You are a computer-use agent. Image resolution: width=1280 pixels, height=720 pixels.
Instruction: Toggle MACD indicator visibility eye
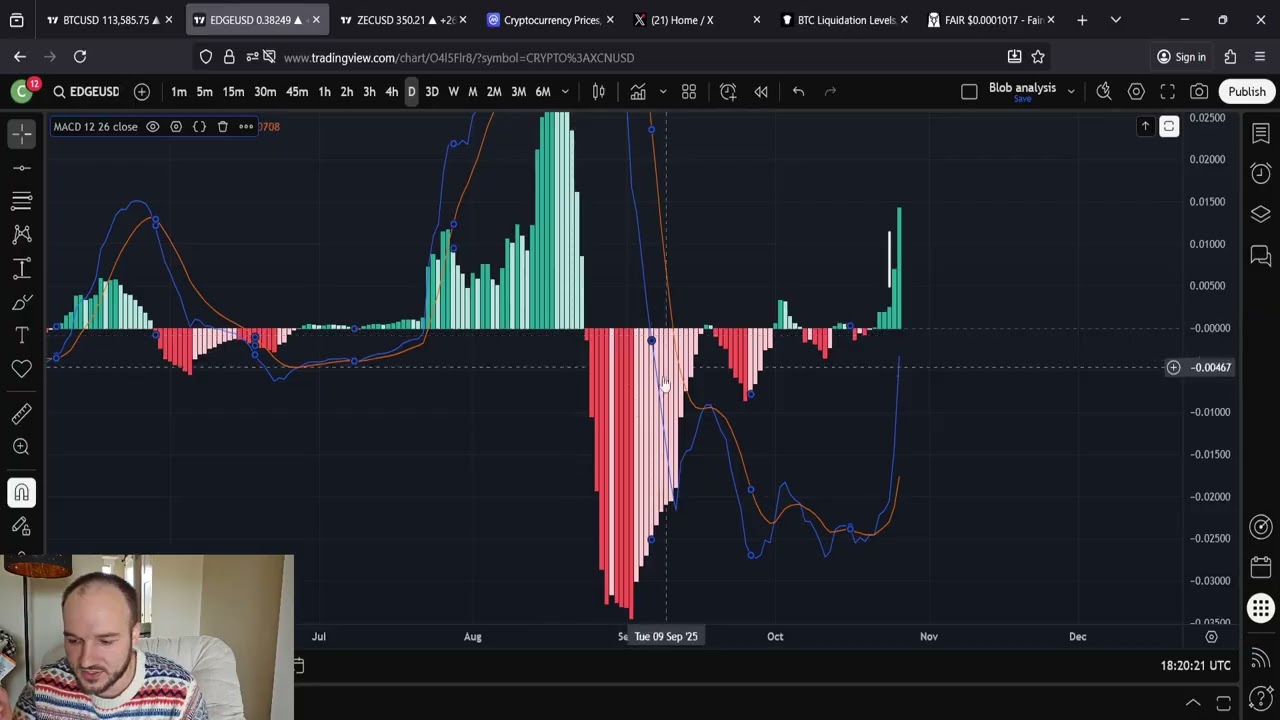pyautogui.click(x=153, y=127)
